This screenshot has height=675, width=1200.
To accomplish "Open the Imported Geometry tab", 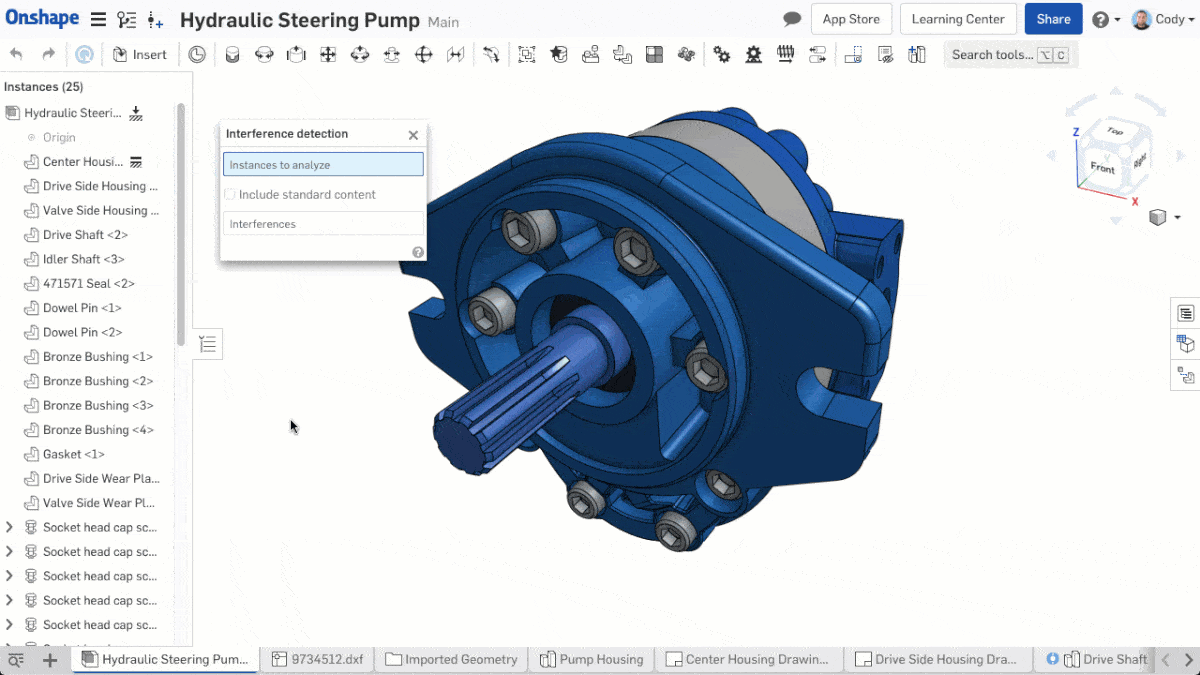I will (452, 659).
